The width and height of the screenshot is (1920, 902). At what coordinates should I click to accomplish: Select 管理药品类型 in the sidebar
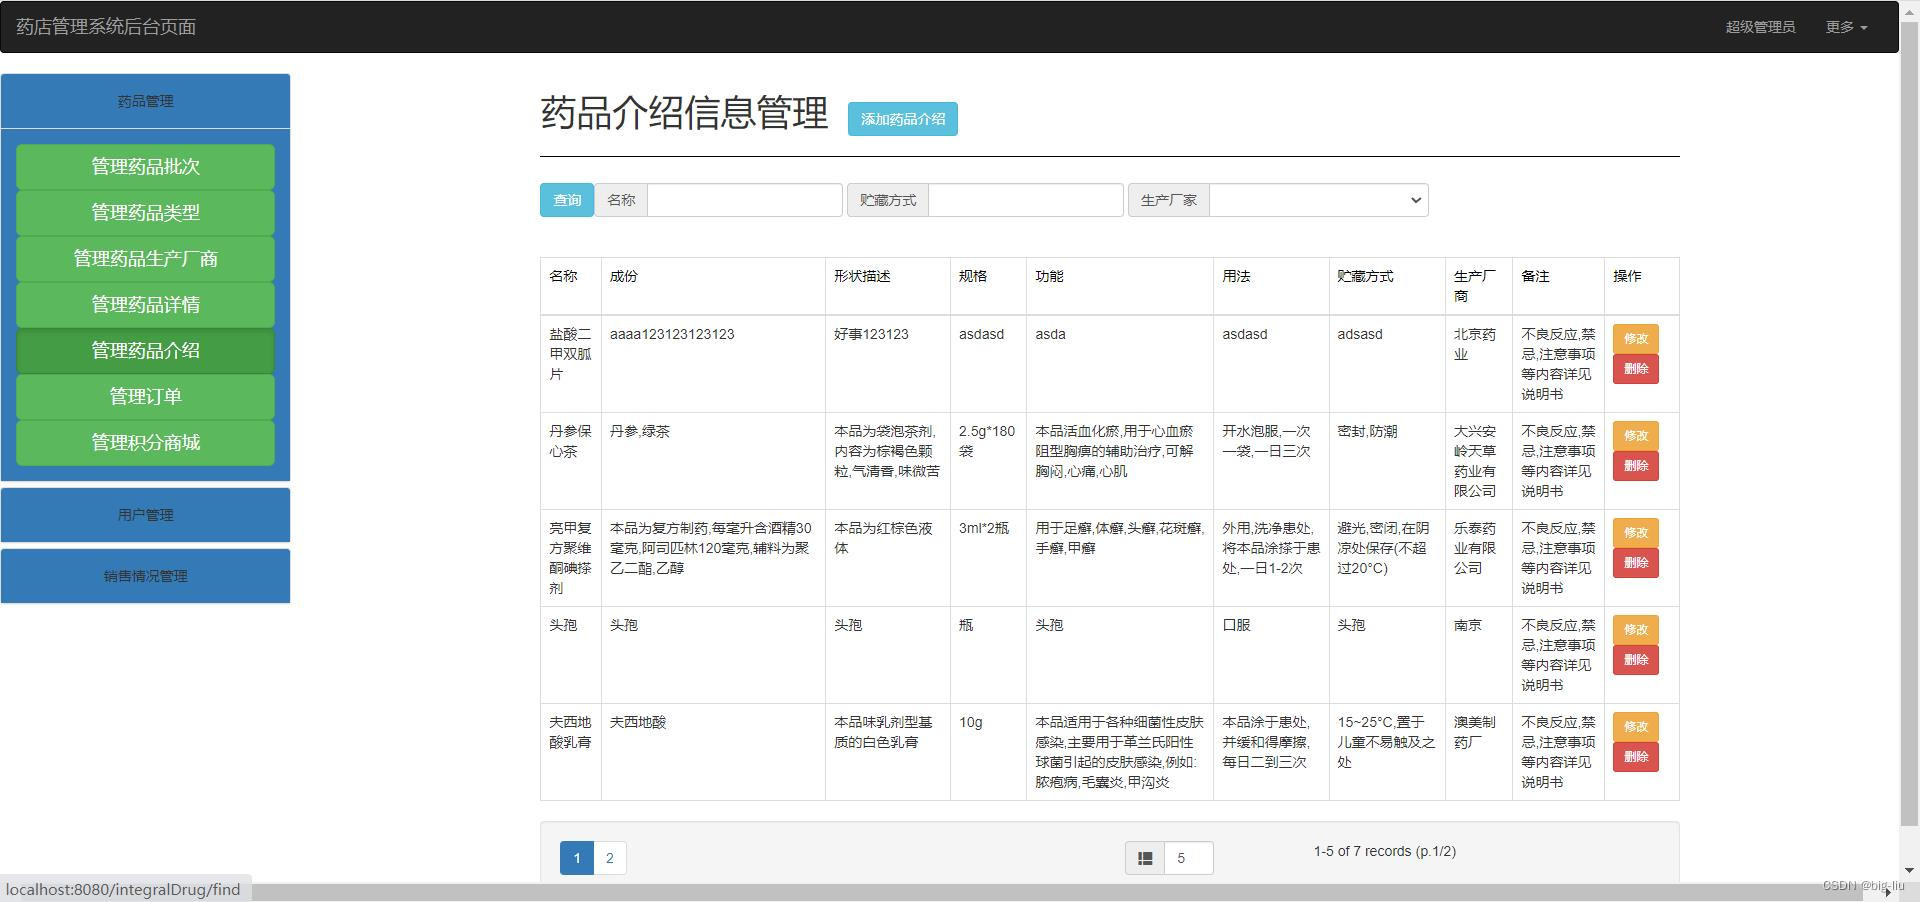click(x=145, y=212)
